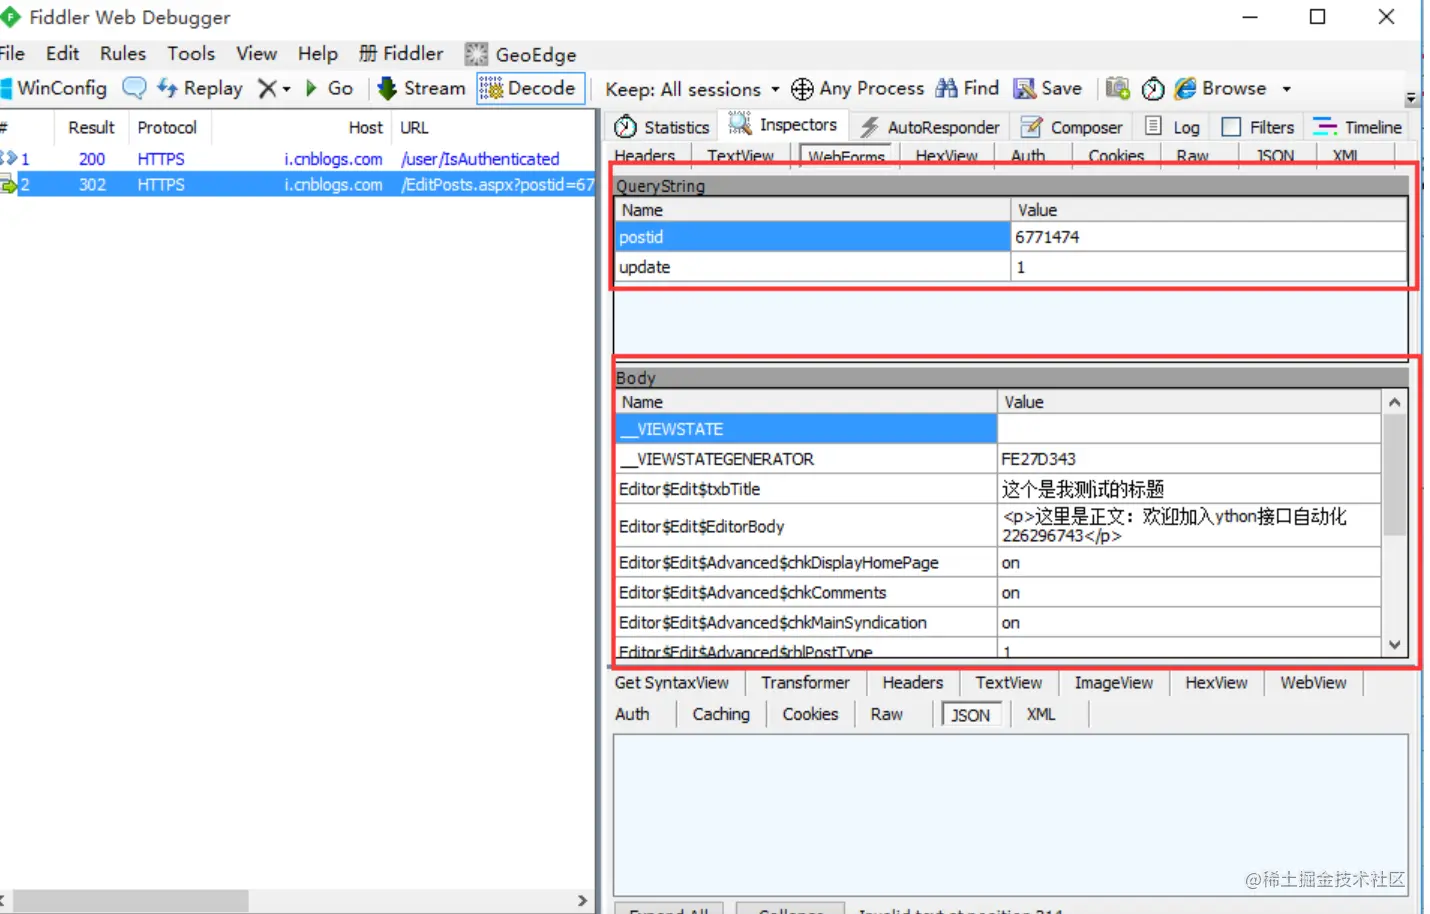This screenshot has width=1430, height=914.
Task: Click Body list scroll down arrow
Action: (1394, 645)
